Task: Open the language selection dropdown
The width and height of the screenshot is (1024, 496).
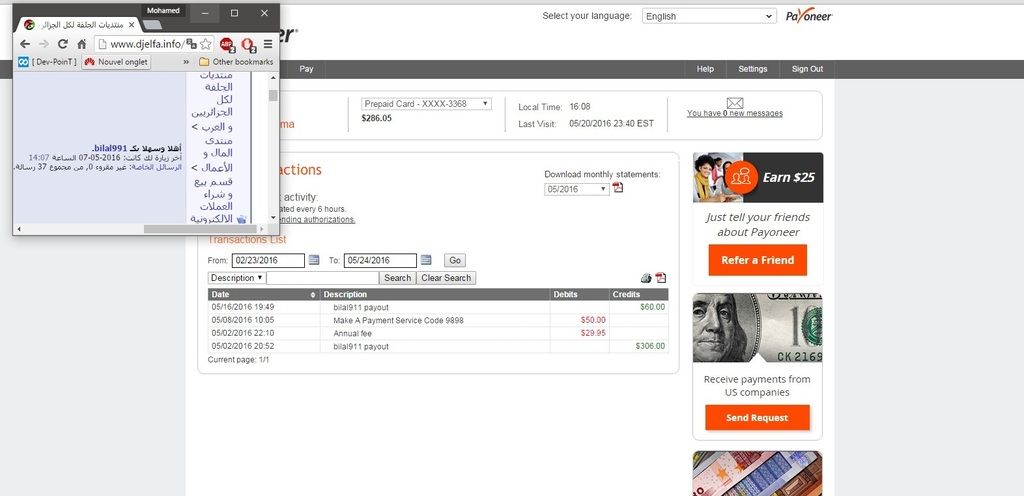Action: (x=709, y=16)
